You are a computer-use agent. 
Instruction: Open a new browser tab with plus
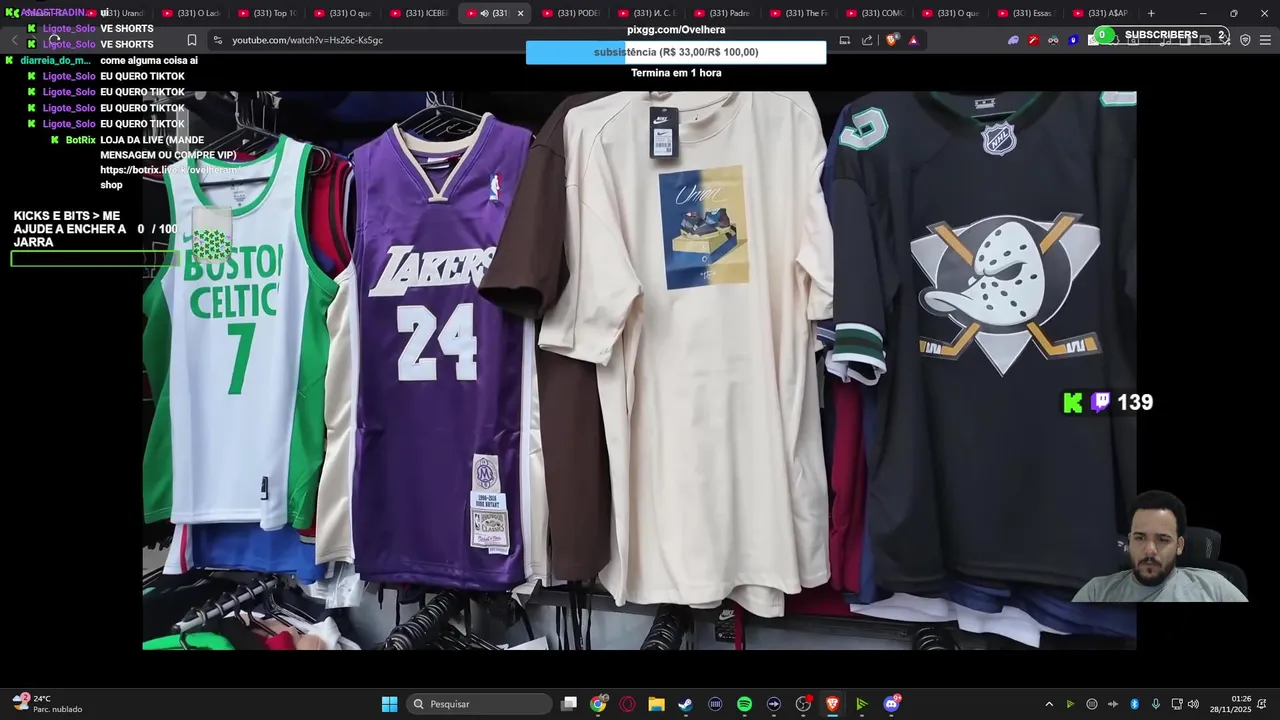pyautogui.click(x=1151, y=13)
